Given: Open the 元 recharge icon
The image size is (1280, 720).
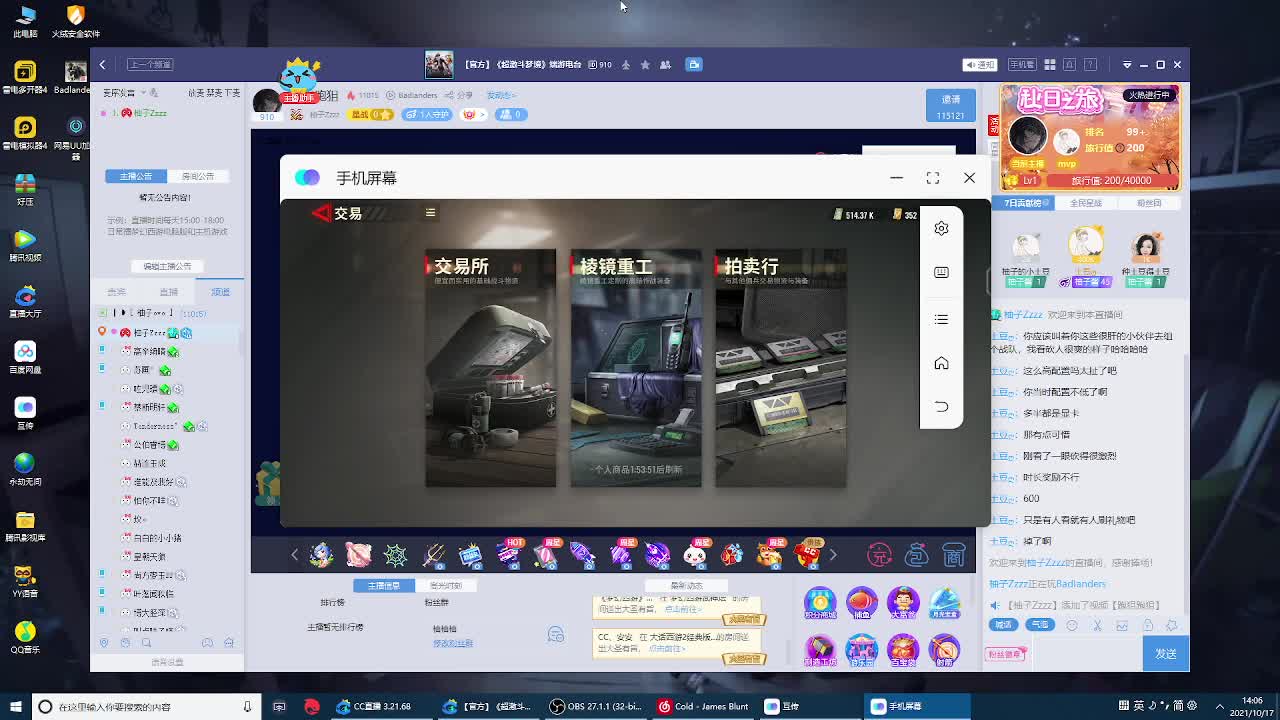Looking at the screenshot, I should pos(879,555).
